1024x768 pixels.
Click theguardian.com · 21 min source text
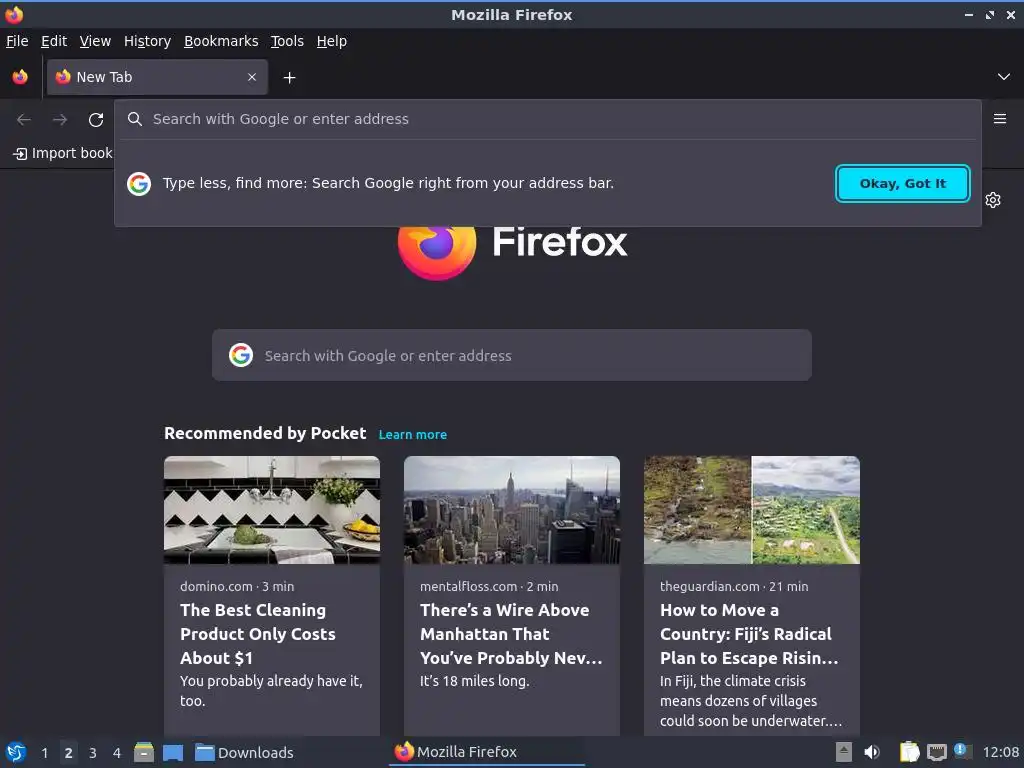[x=734, y=586]
